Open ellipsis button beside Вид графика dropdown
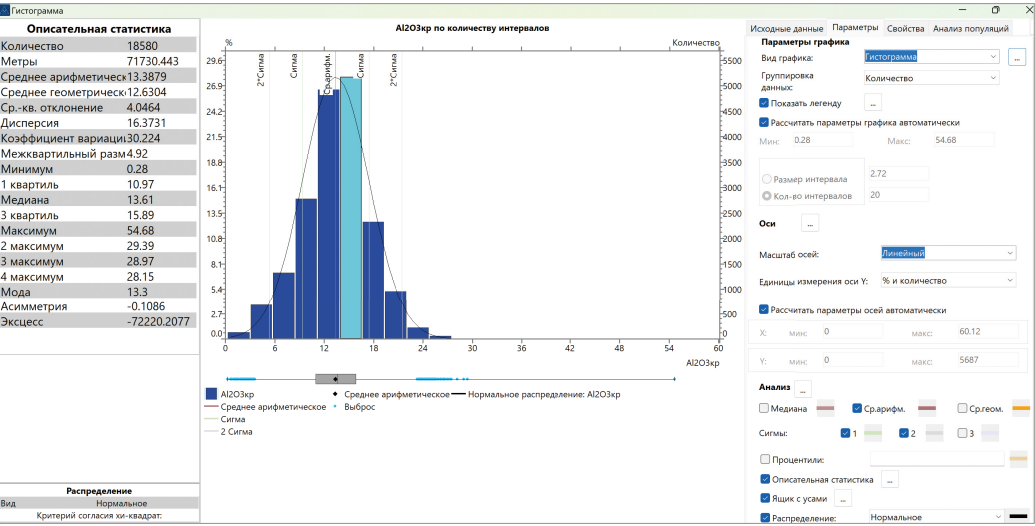Viewport: 1035px width, 526px height. [1017, 57]
